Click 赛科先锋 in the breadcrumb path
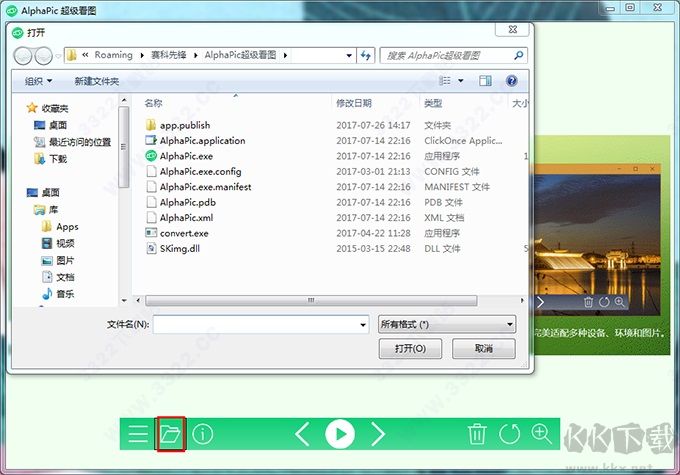The width and height of the screenshot is (680, 475). tap(168, 55)
